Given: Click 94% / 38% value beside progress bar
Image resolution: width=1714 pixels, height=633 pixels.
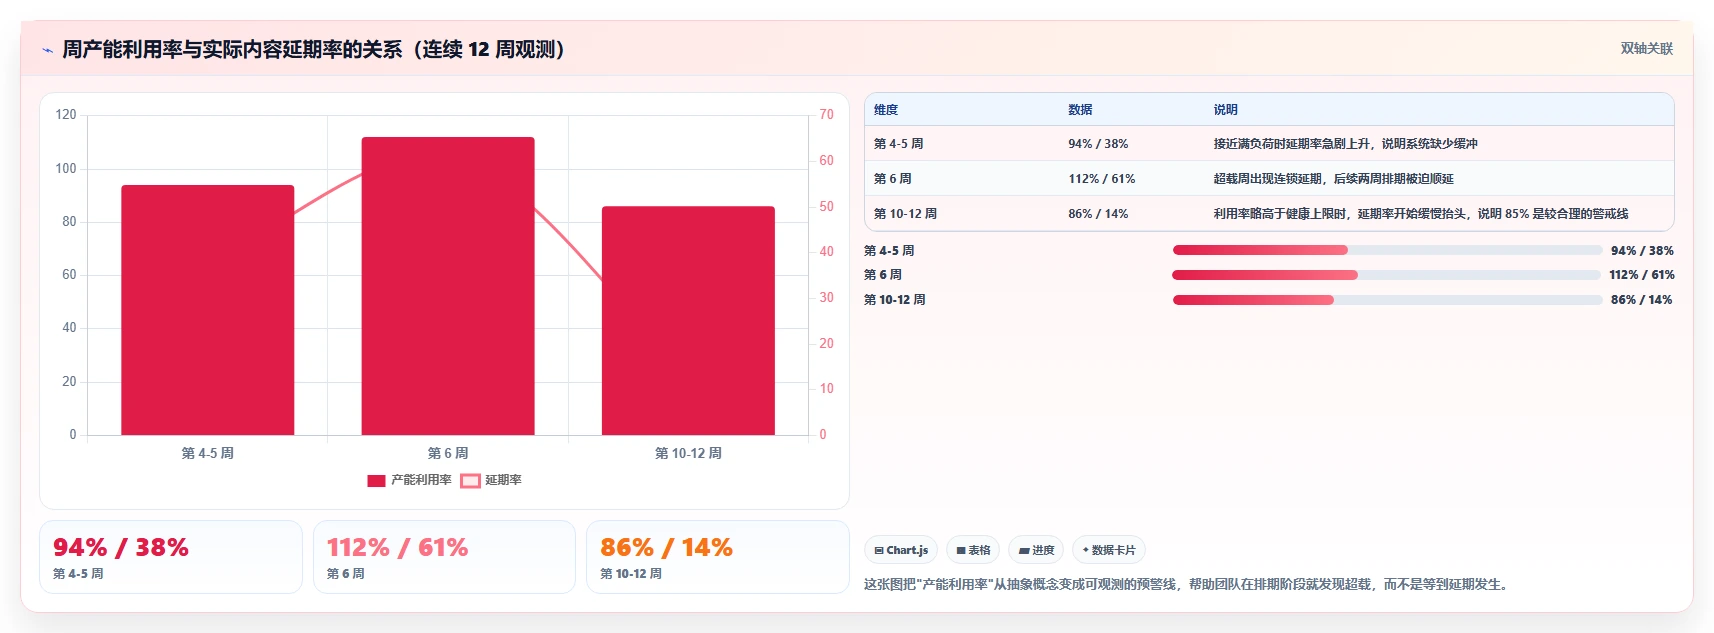Looking at the screenshot, I should 1642,251.
